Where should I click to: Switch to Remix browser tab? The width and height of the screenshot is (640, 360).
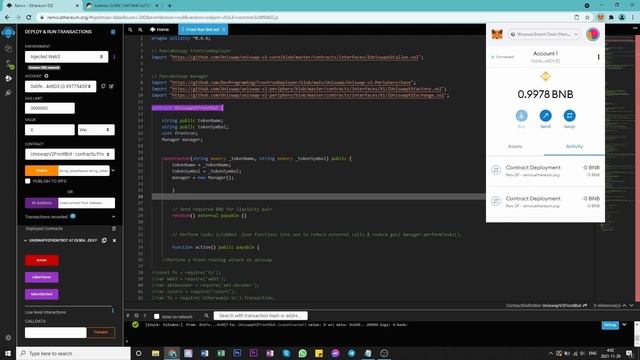(x=42, y=6)
